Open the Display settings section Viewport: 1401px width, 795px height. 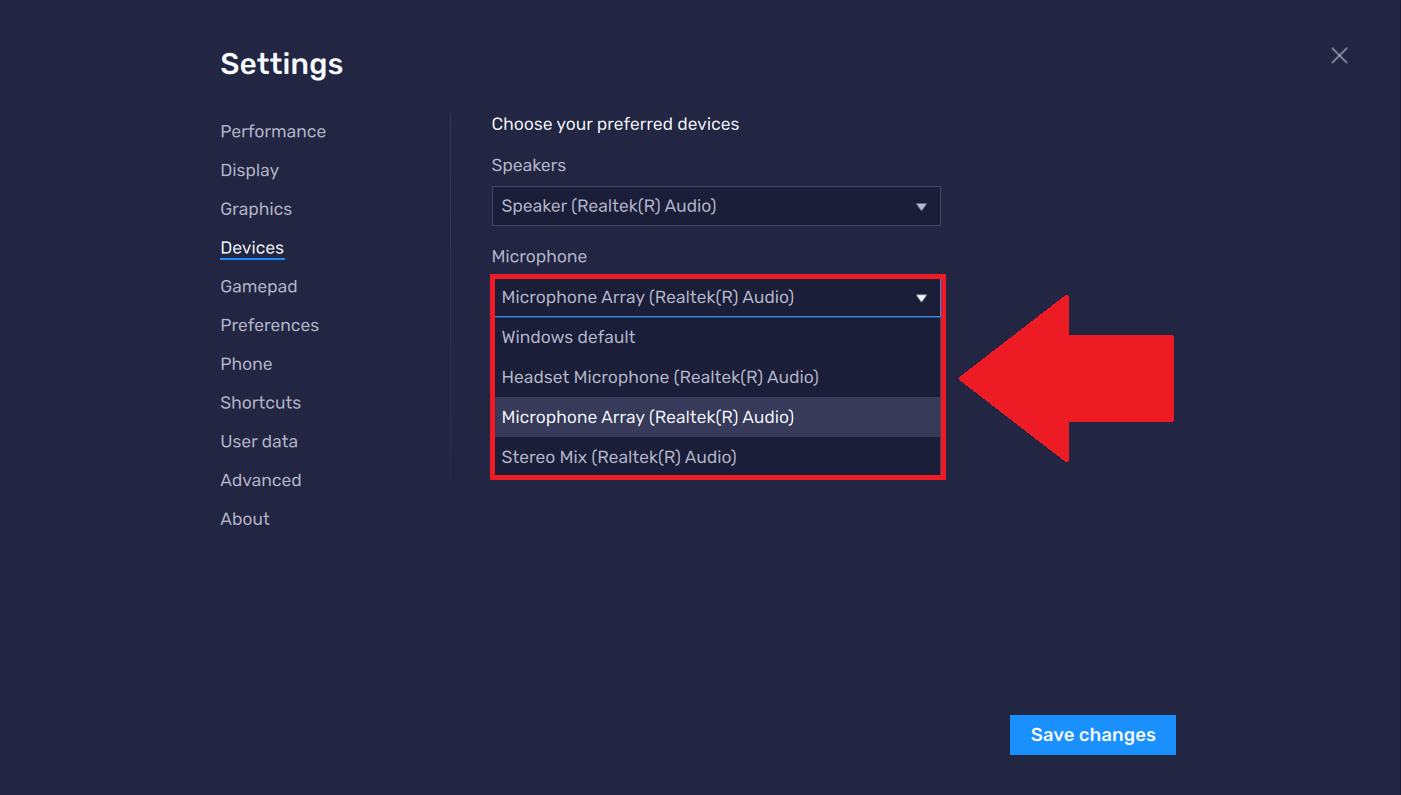coord(250,171)
